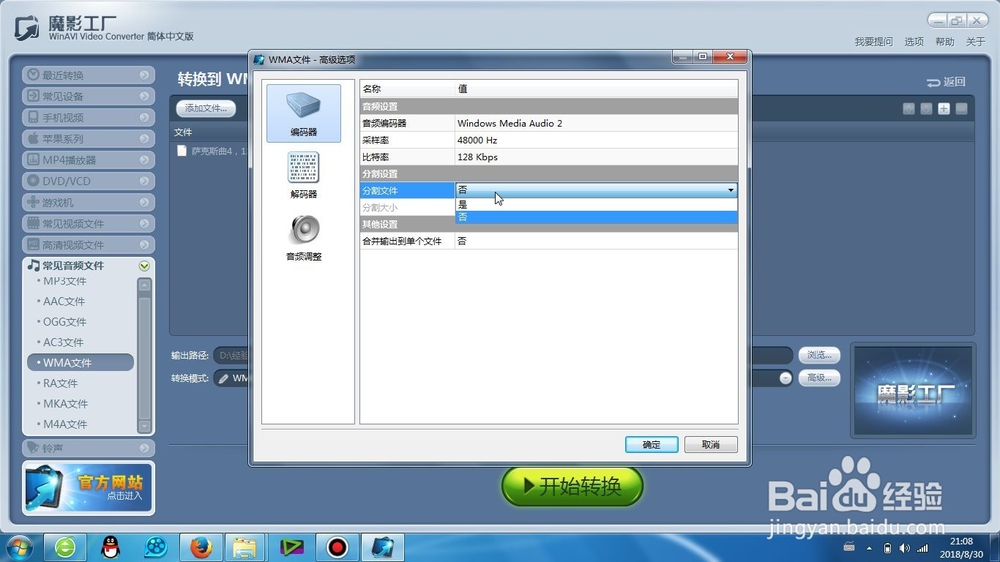
Task: Click the 确定 button in the dialog
Action: 651,445
